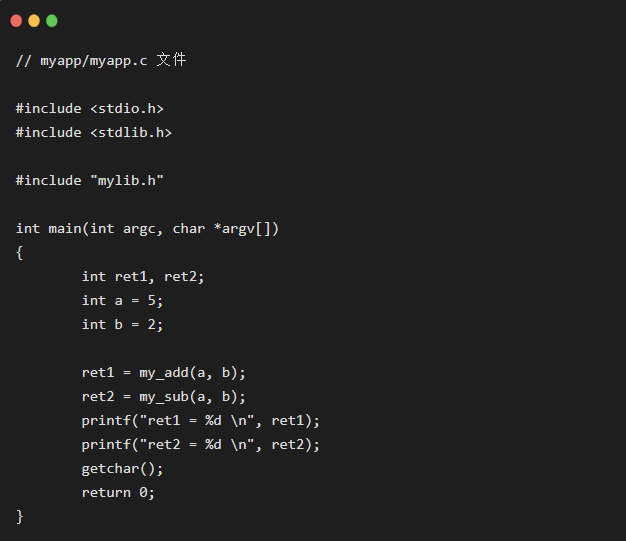Click the getchar() call

[x=118, y=469]
